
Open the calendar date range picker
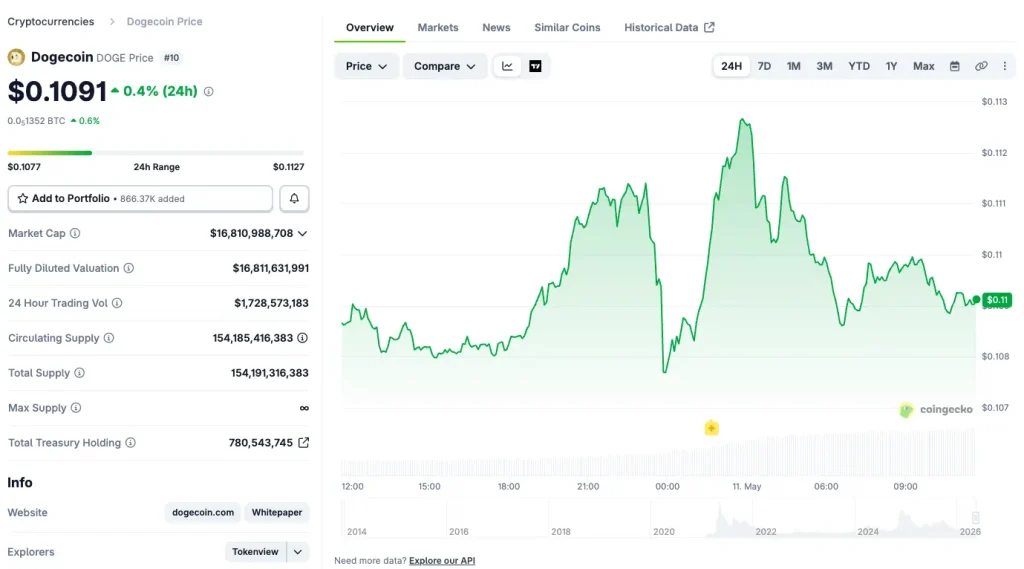[x=955, y=66]
